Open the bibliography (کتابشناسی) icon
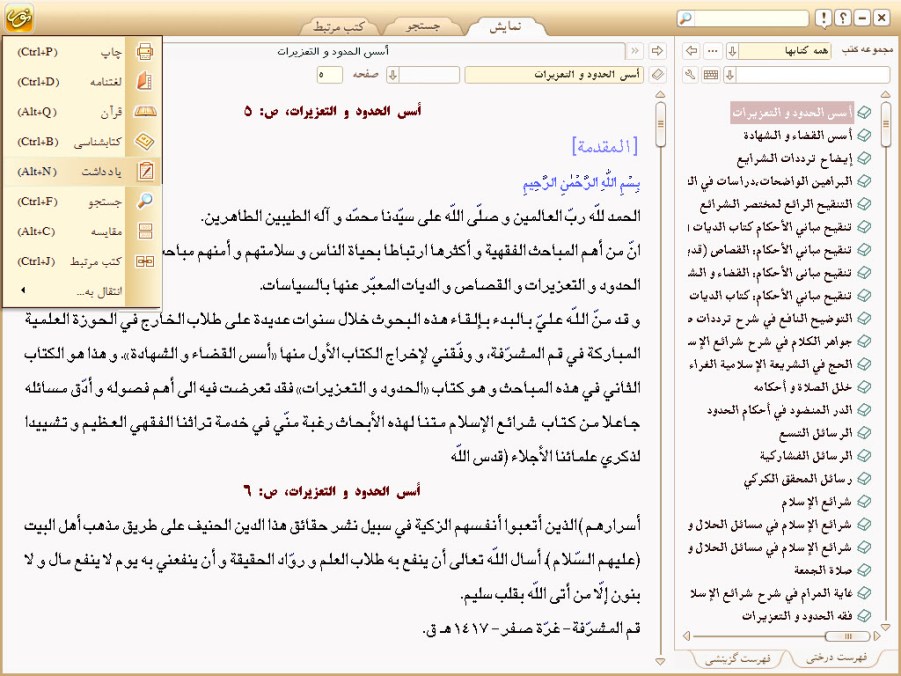901x676 pixels. click(145, 141)
